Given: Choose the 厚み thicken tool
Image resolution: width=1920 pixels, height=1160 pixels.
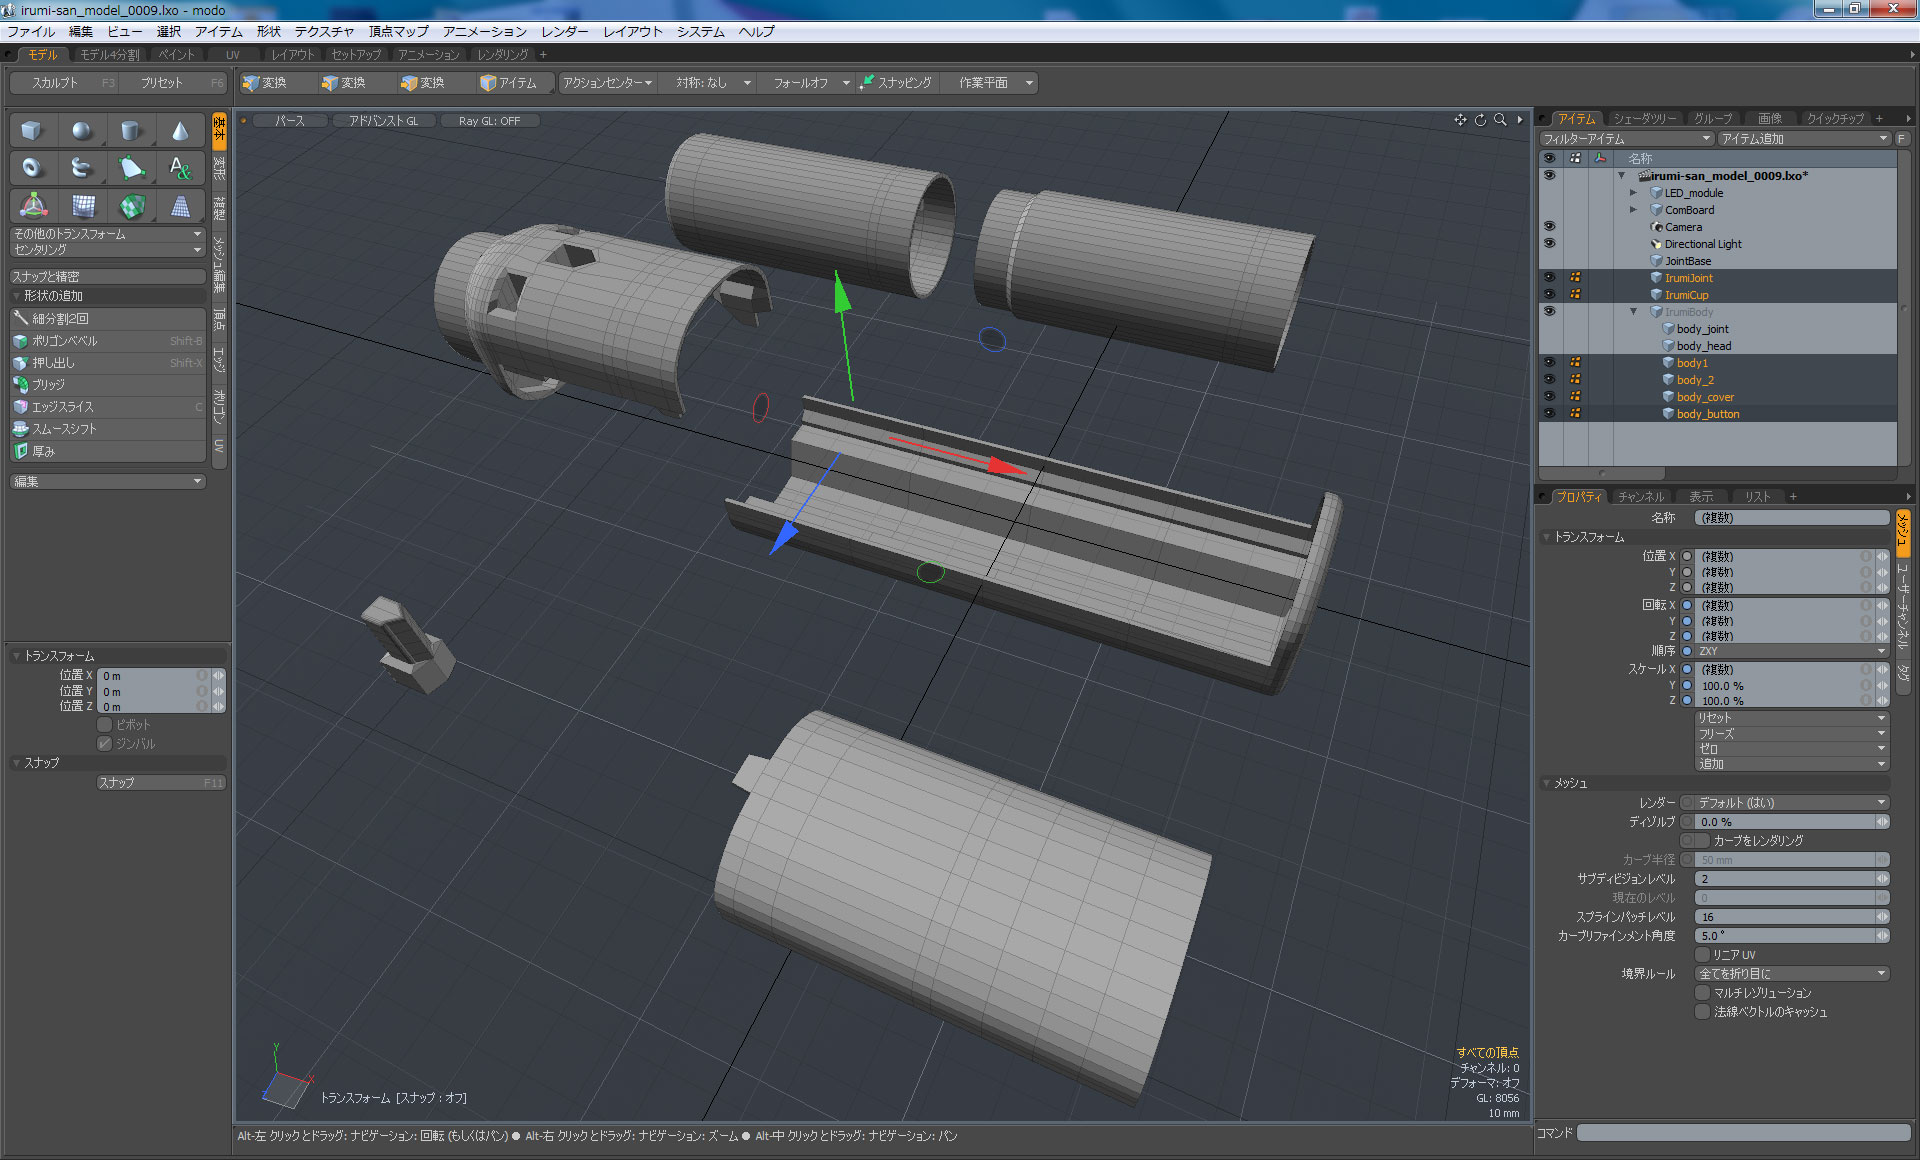Looking at the screenshot, I should [x=108, y=451].
